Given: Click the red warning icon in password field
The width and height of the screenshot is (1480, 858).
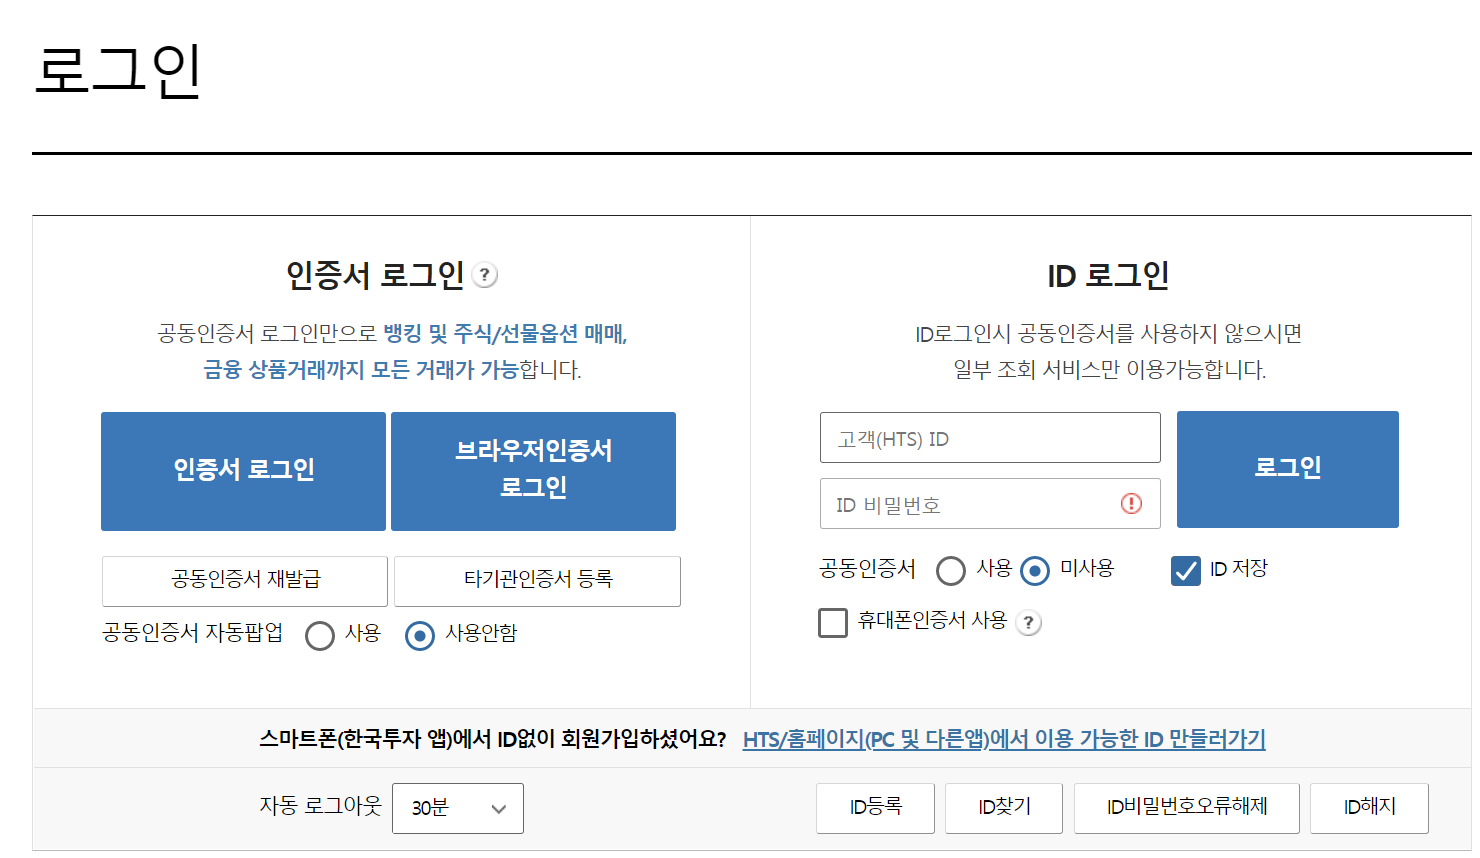Looking at the screenshot, I should [x=1131, y=503].
